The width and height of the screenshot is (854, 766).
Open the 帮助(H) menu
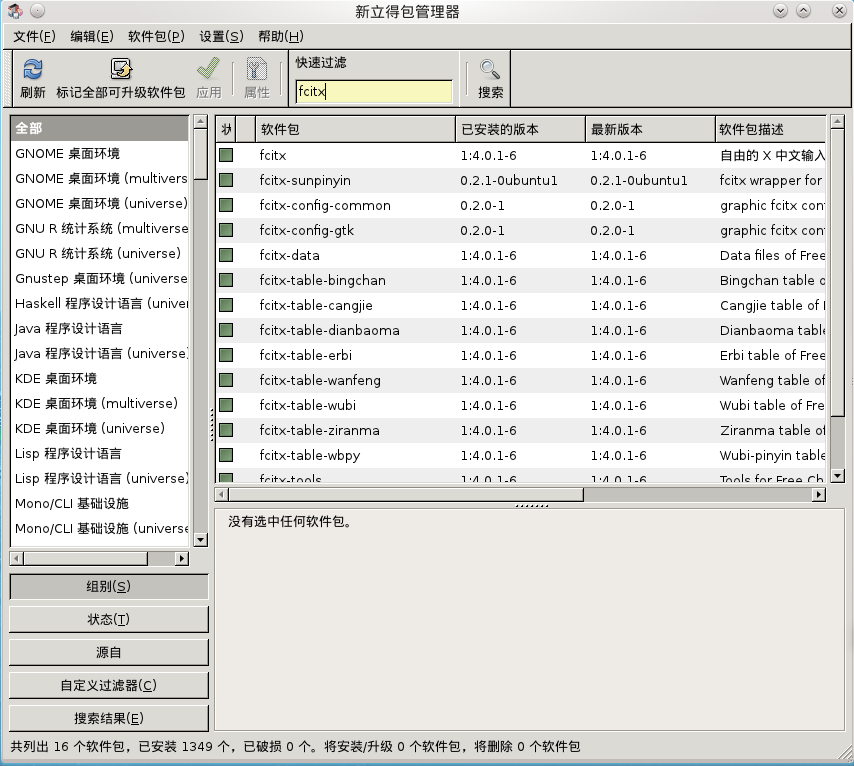[x=280, y=37]
